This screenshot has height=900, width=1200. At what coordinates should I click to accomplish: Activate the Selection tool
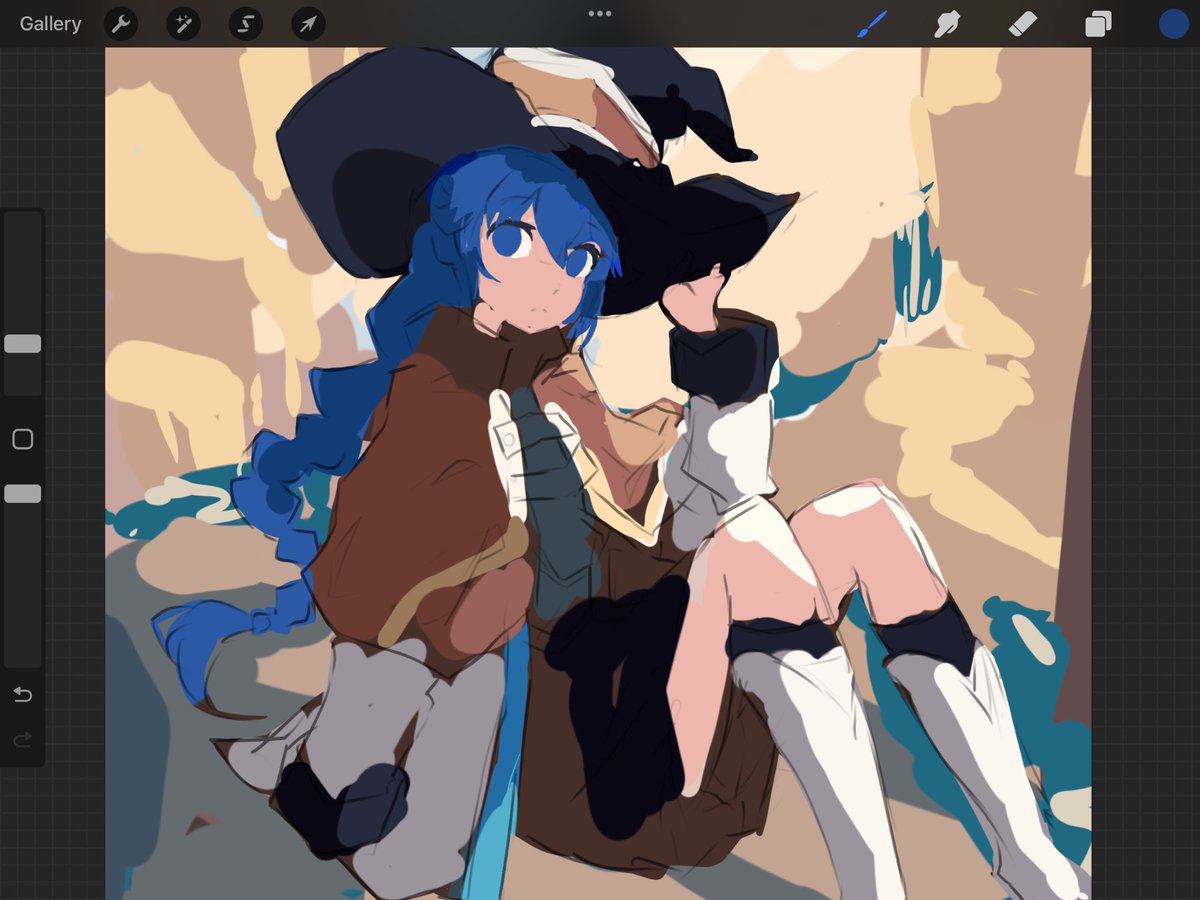coord(245,24)
